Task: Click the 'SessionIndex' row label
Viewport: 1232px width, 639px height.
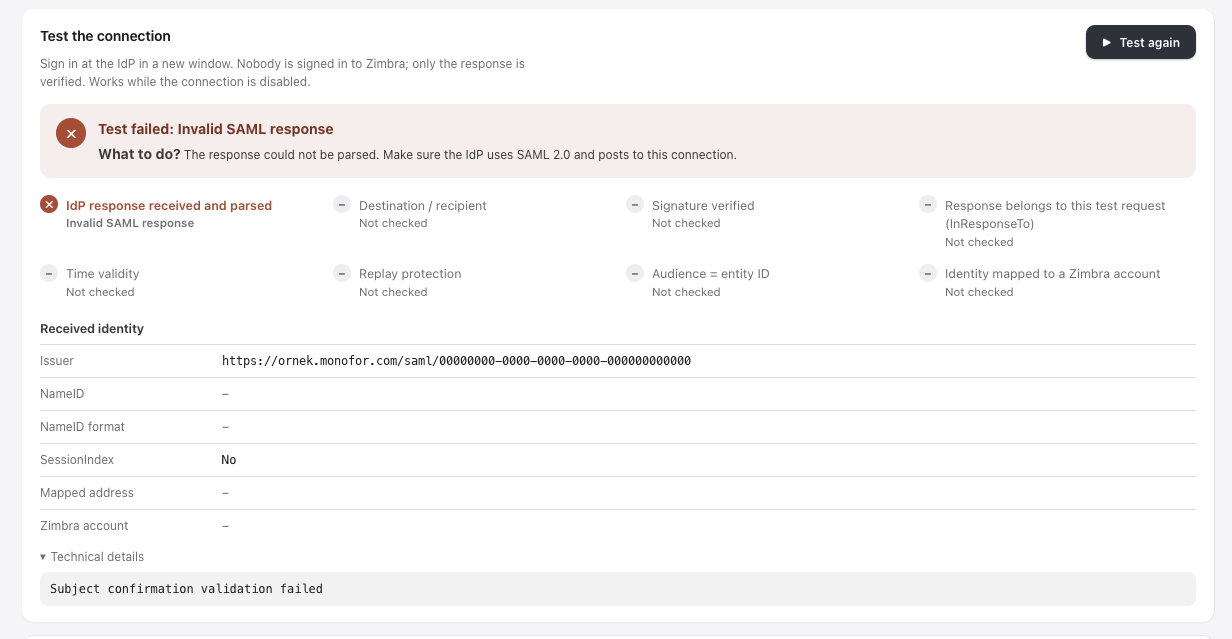Action: click(77, 460)
